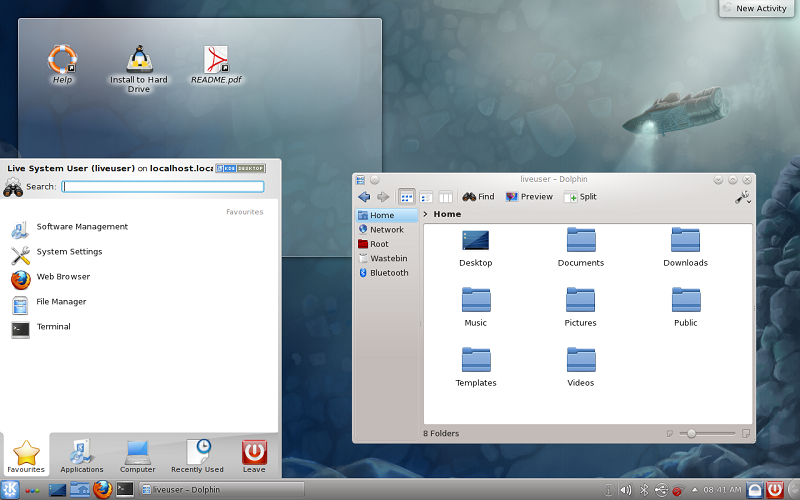The width and height of the screenshot is (800, 500).
Task: Open the Find search tool in Dolphin
Action: 478,197
